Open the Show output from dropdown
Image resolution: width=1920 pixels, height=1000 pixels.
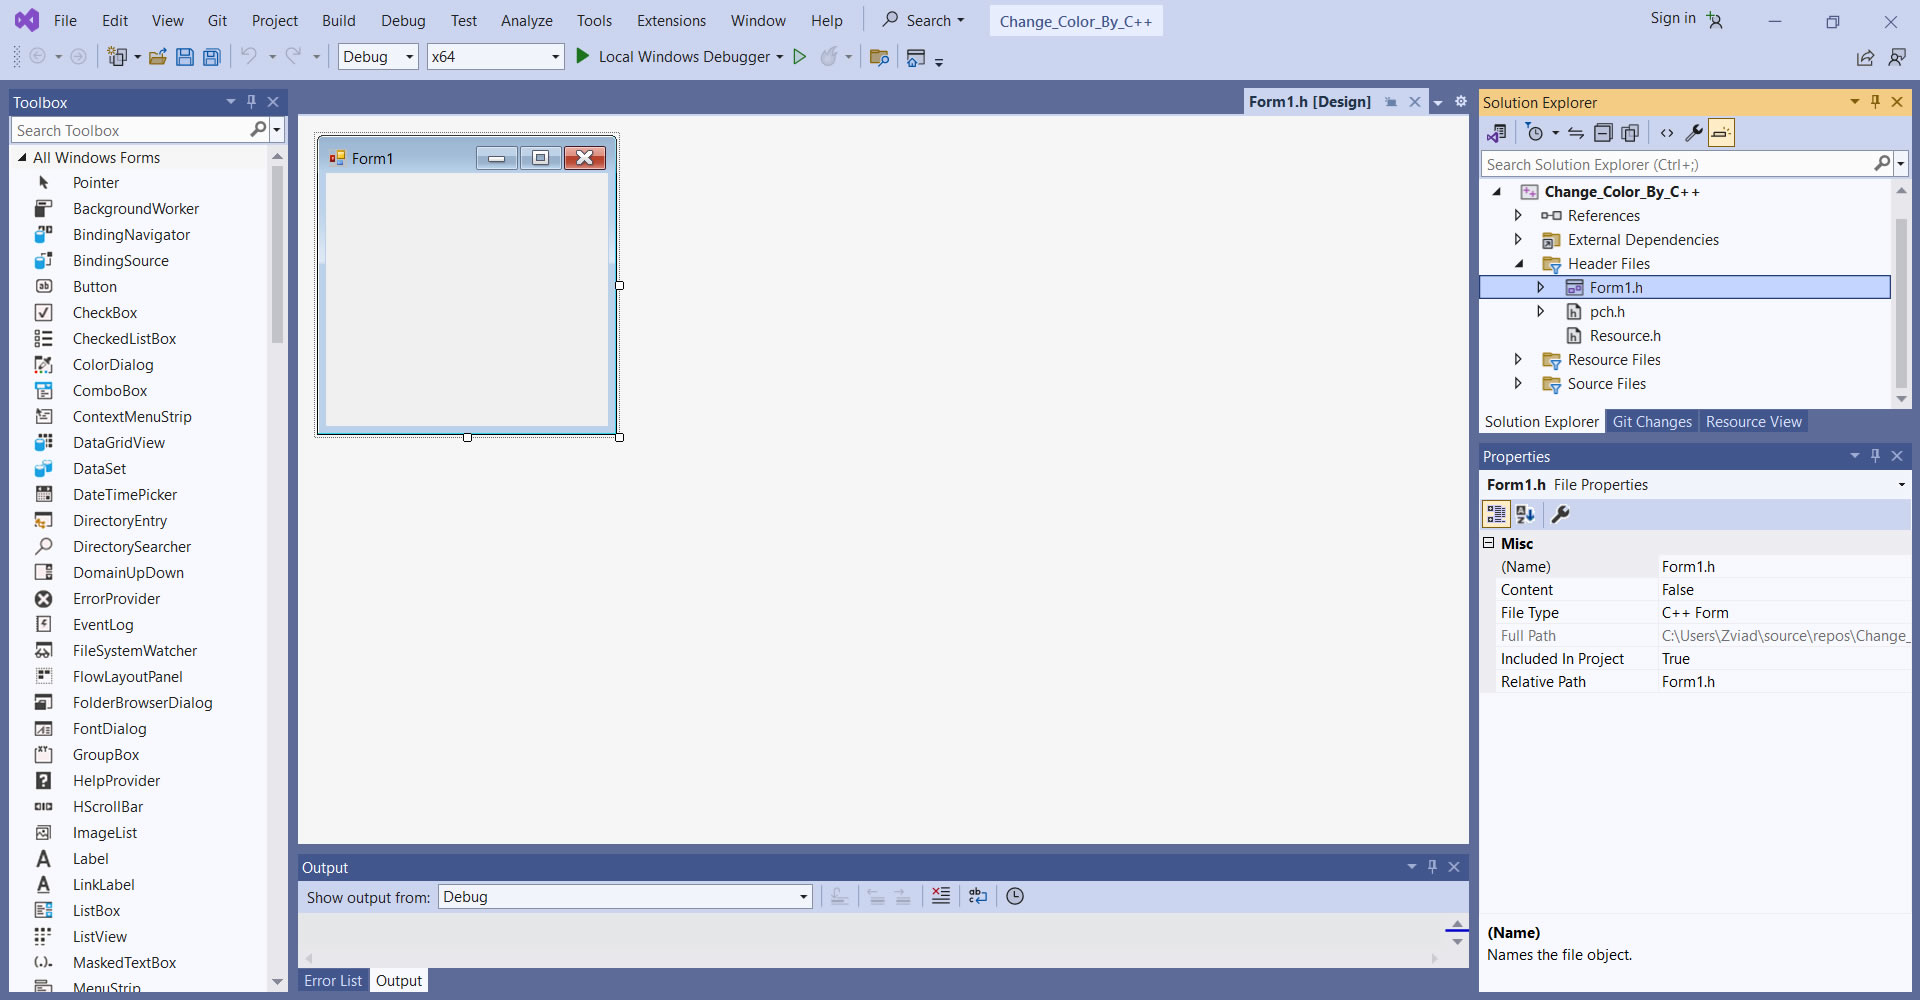click(x=625, y=897)
